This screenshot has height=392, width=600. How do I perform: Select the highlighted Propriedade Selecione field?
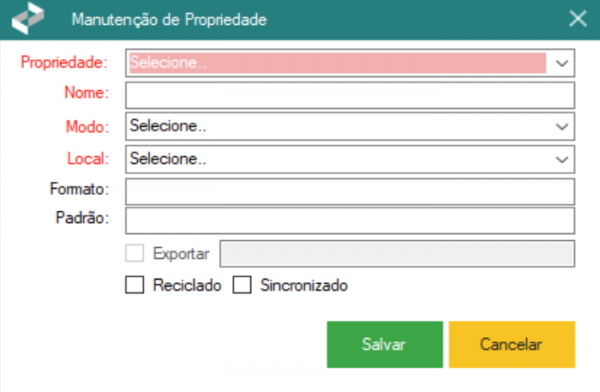[338, 63]
